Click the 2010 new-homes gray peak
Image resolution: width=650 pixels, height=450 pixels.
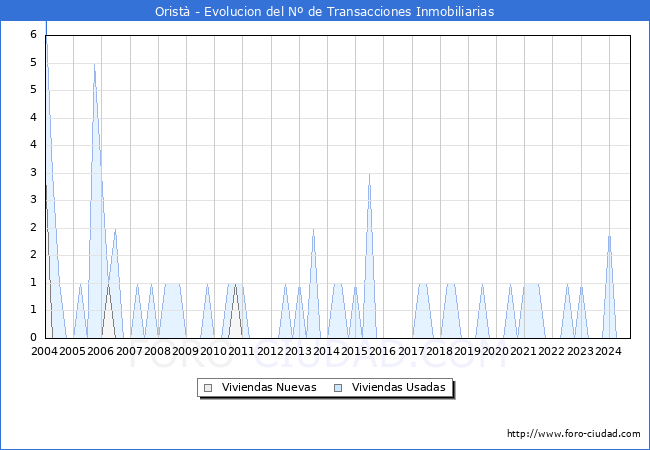235,285
